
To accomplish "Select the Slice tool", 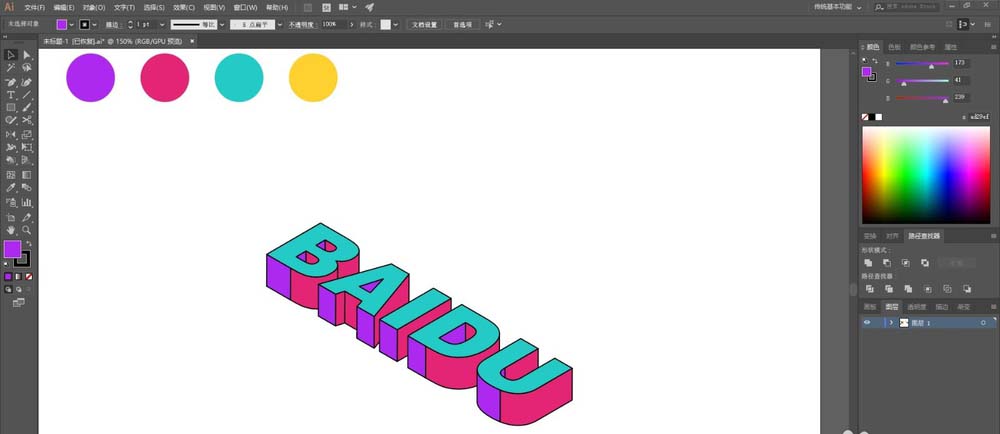I will 27,217.
